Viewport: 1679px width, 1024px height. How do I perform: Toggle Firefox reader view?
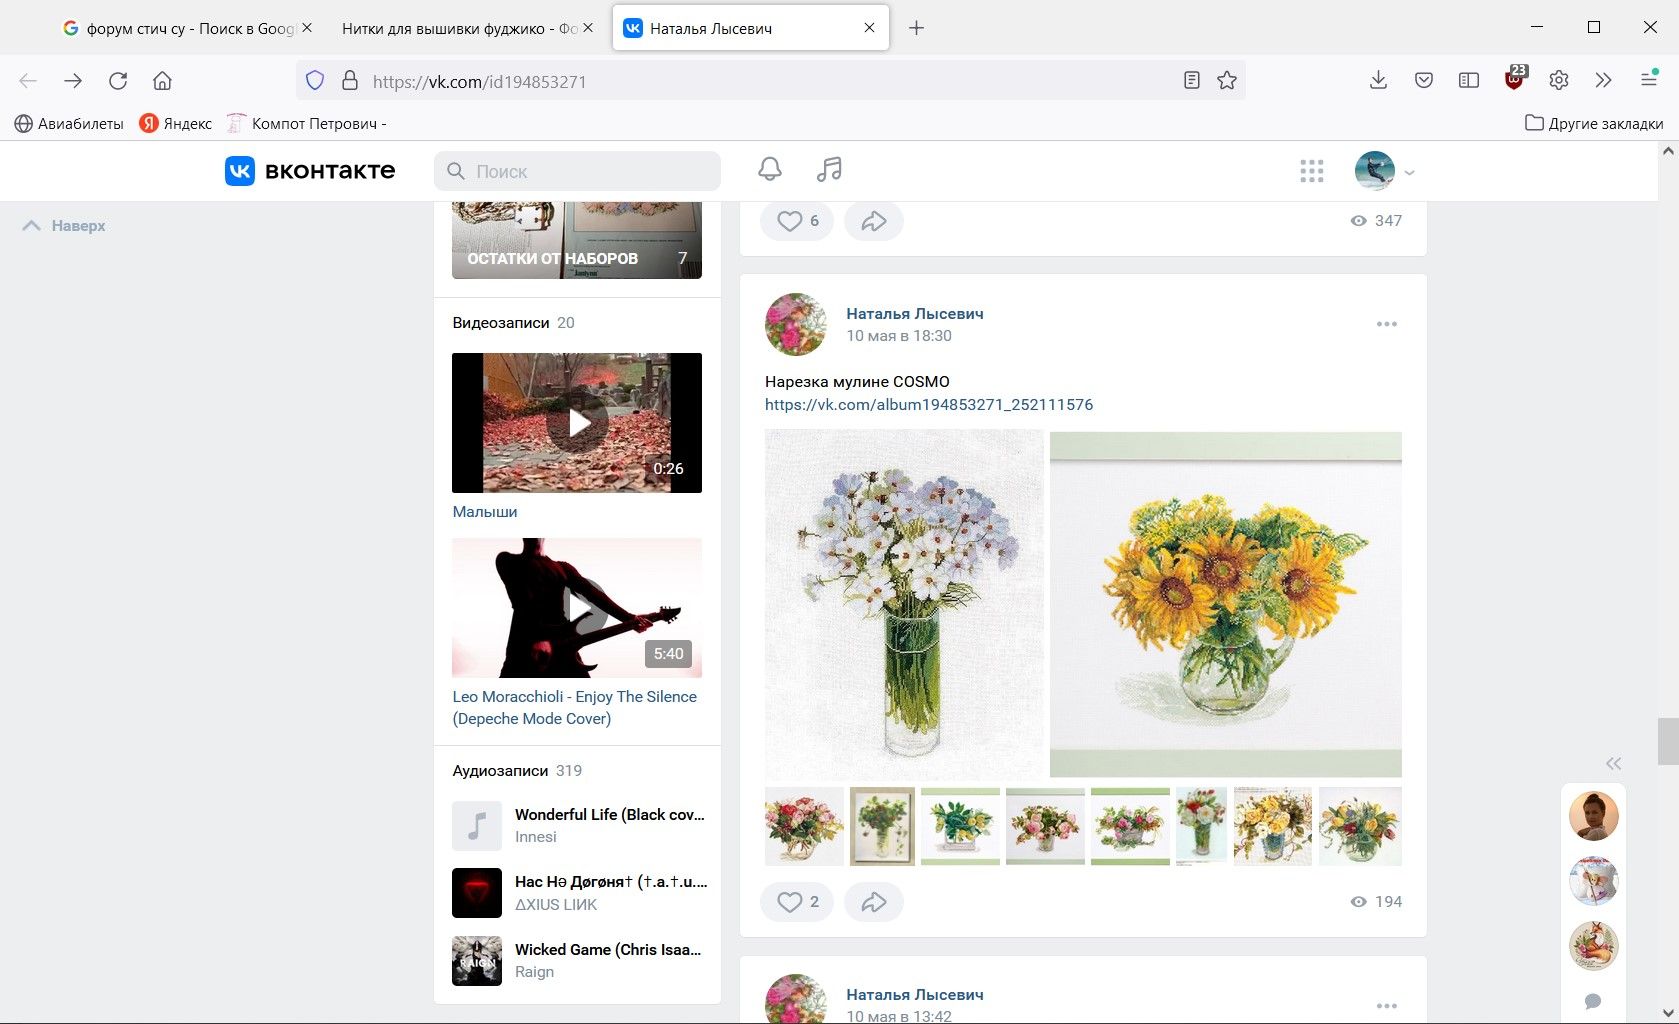point(1191,81)
